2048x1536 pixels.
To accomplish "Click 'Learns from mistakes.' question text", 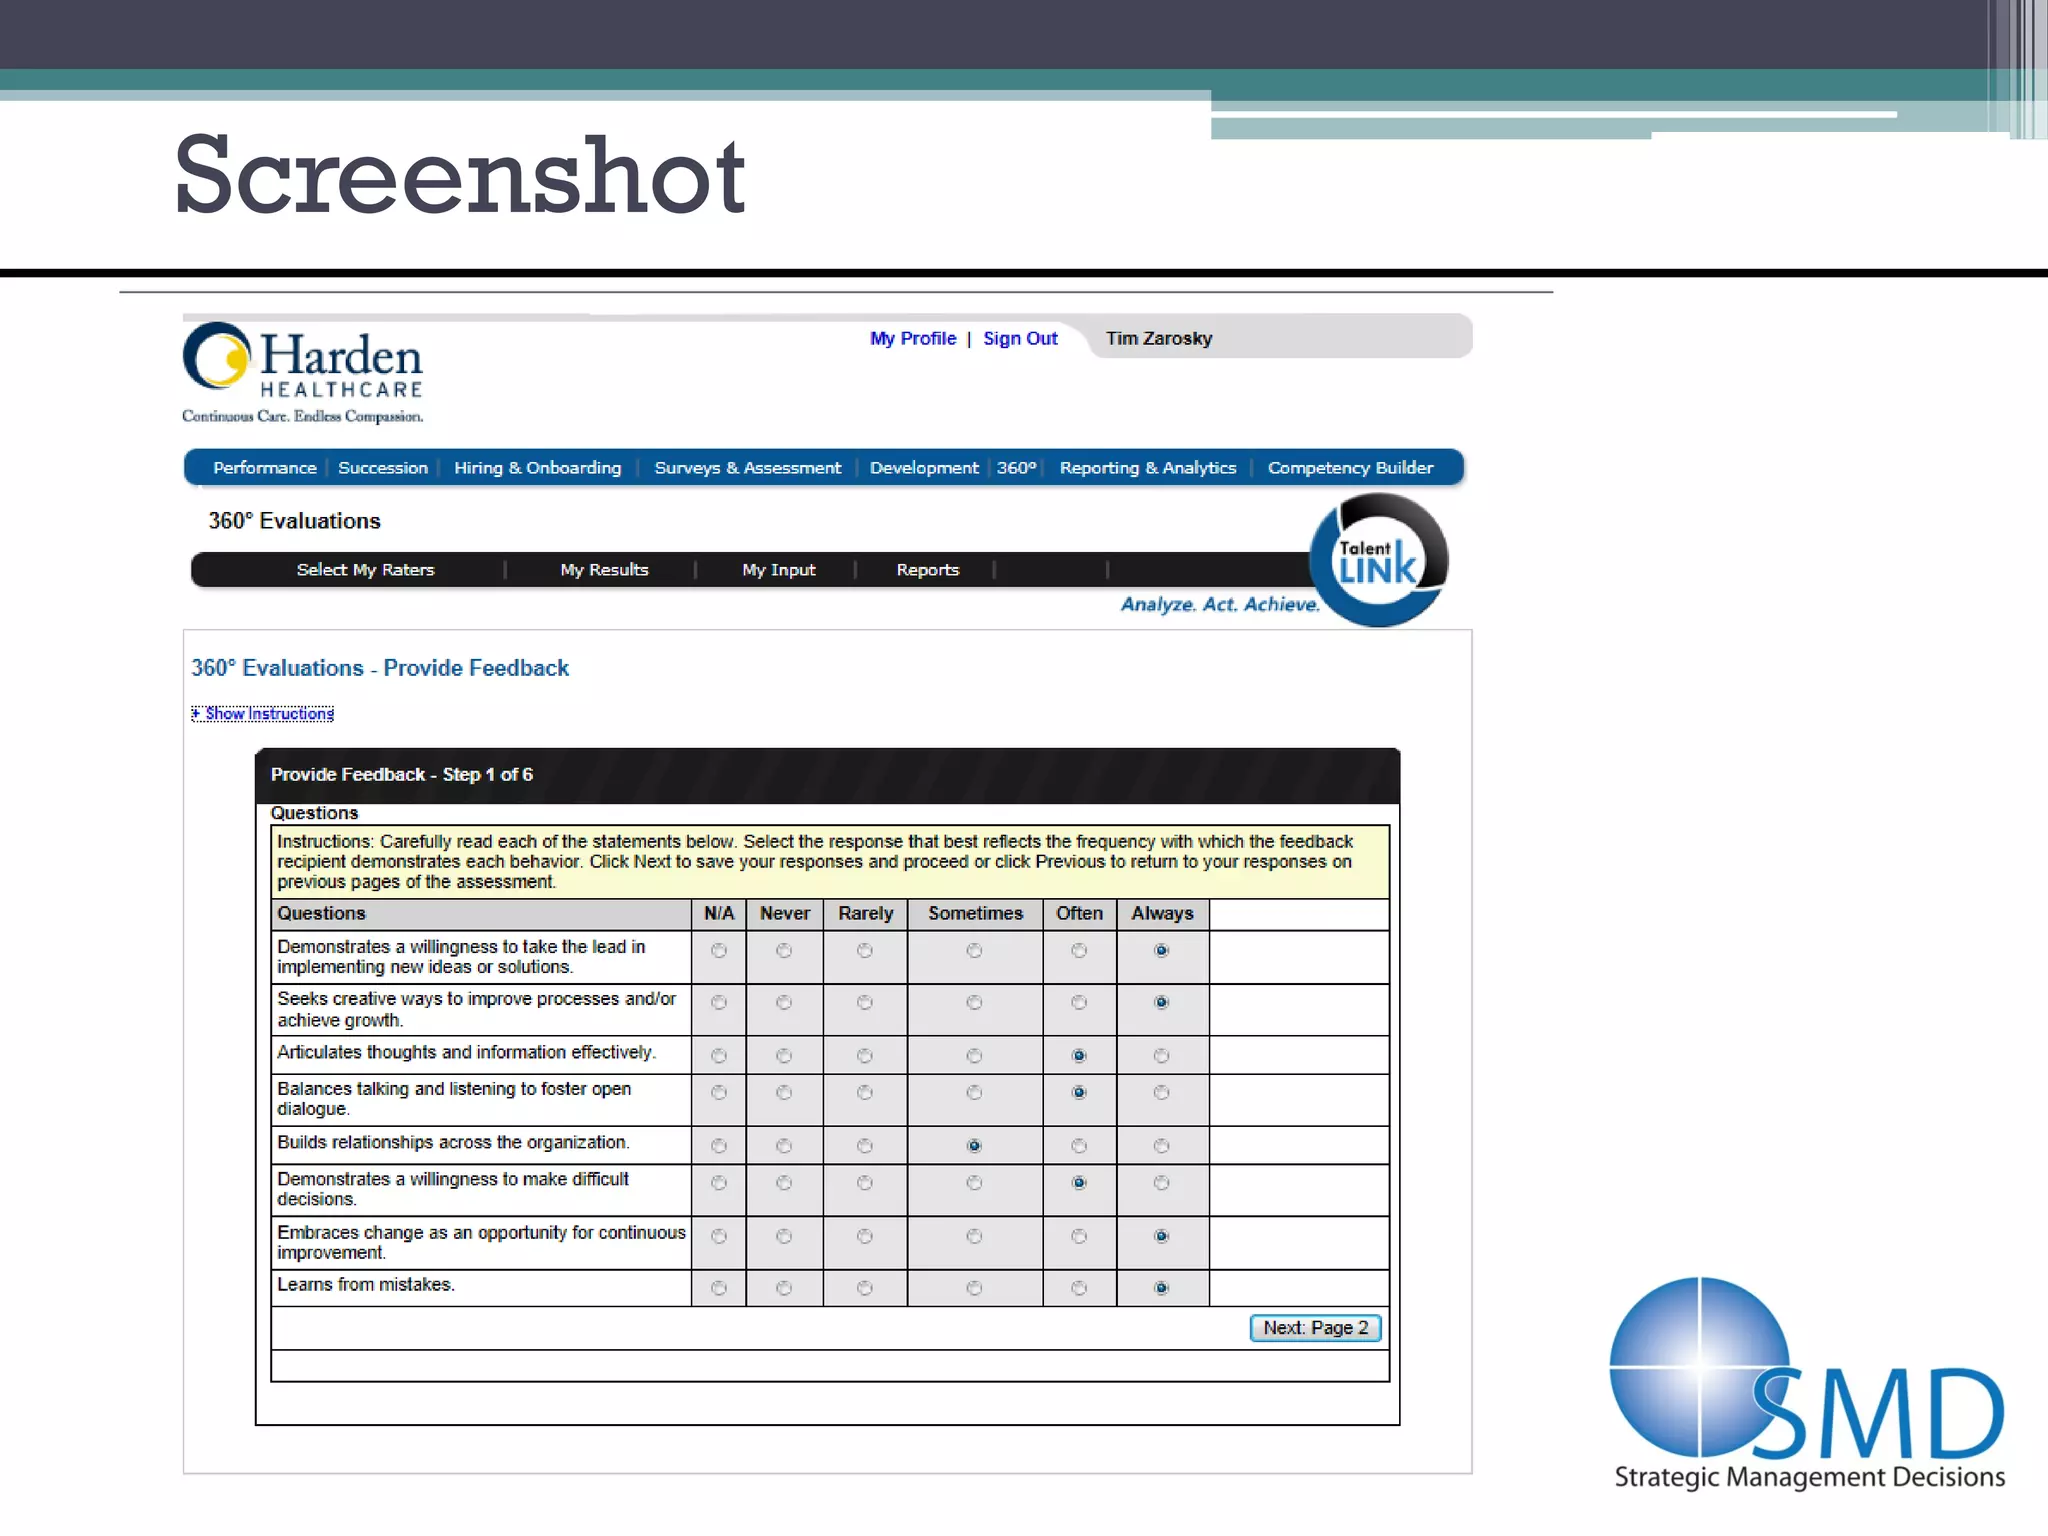I will (366, 1285).
